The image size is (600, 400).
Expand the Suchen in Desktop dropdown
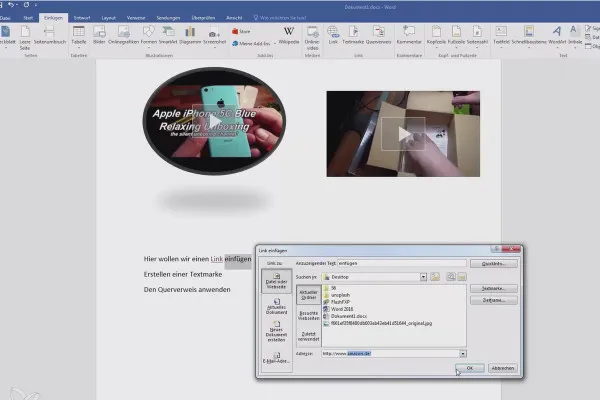(x=423, y=277)
